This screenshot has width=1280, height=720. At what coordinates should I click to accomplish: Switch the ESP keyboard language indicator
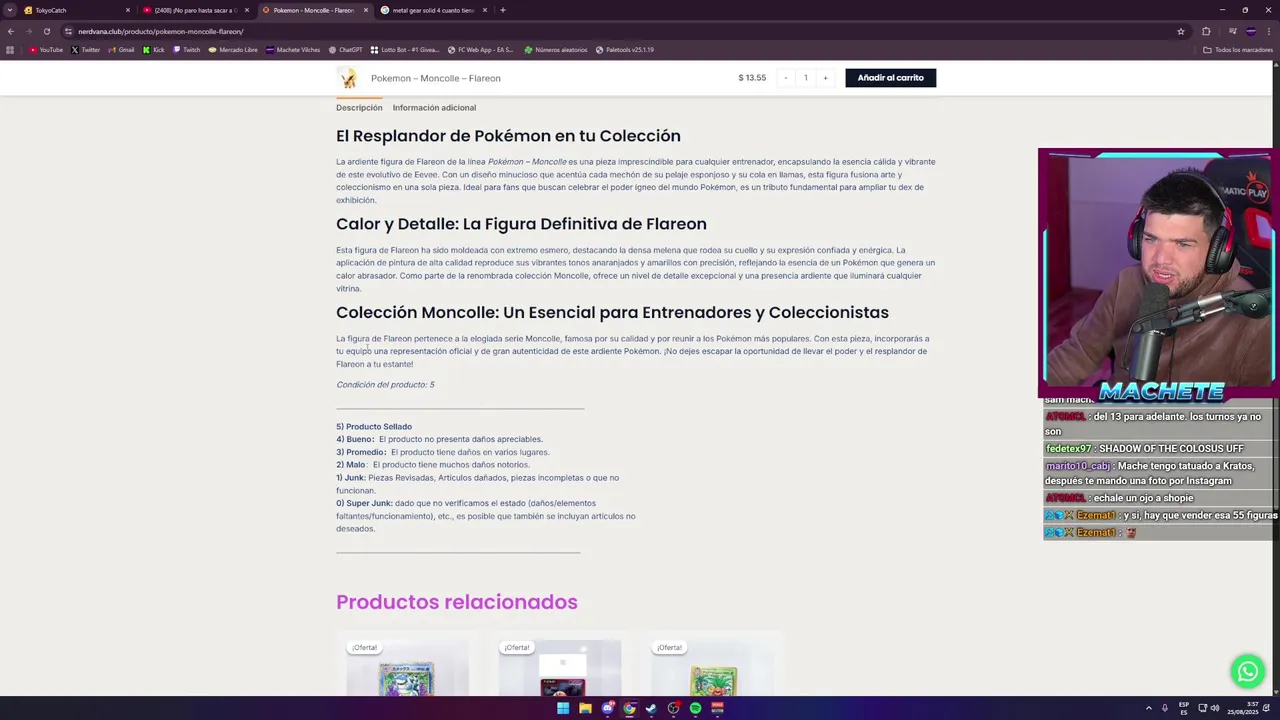tap(1184, 708)
